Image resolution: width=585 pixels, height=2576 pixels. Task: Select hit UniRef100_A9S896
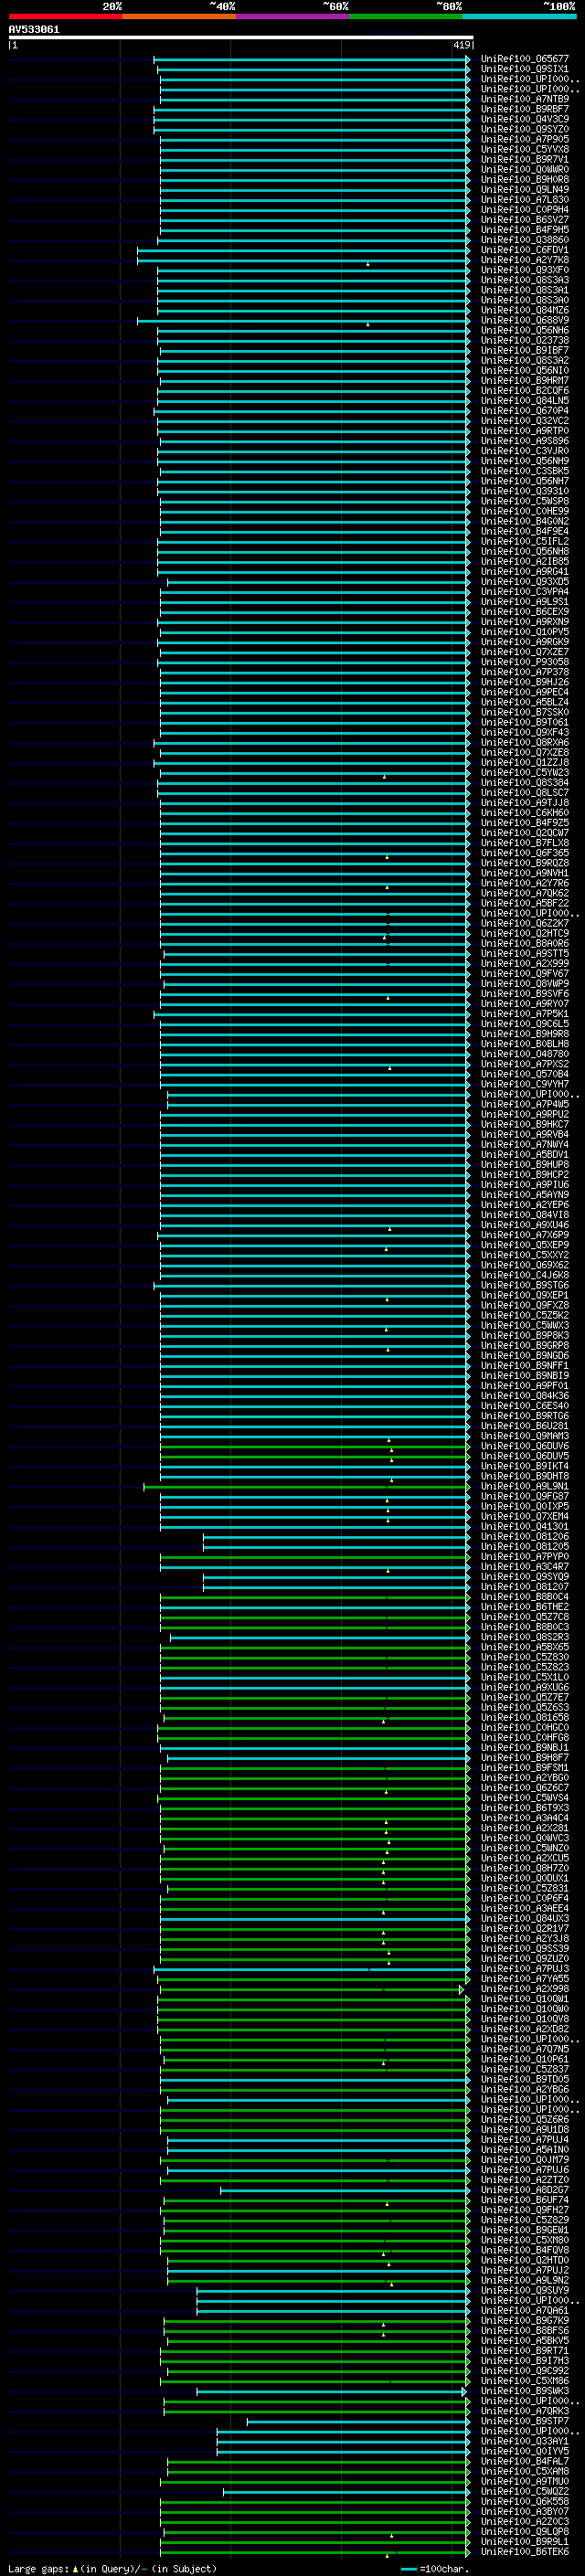[525, 441]
